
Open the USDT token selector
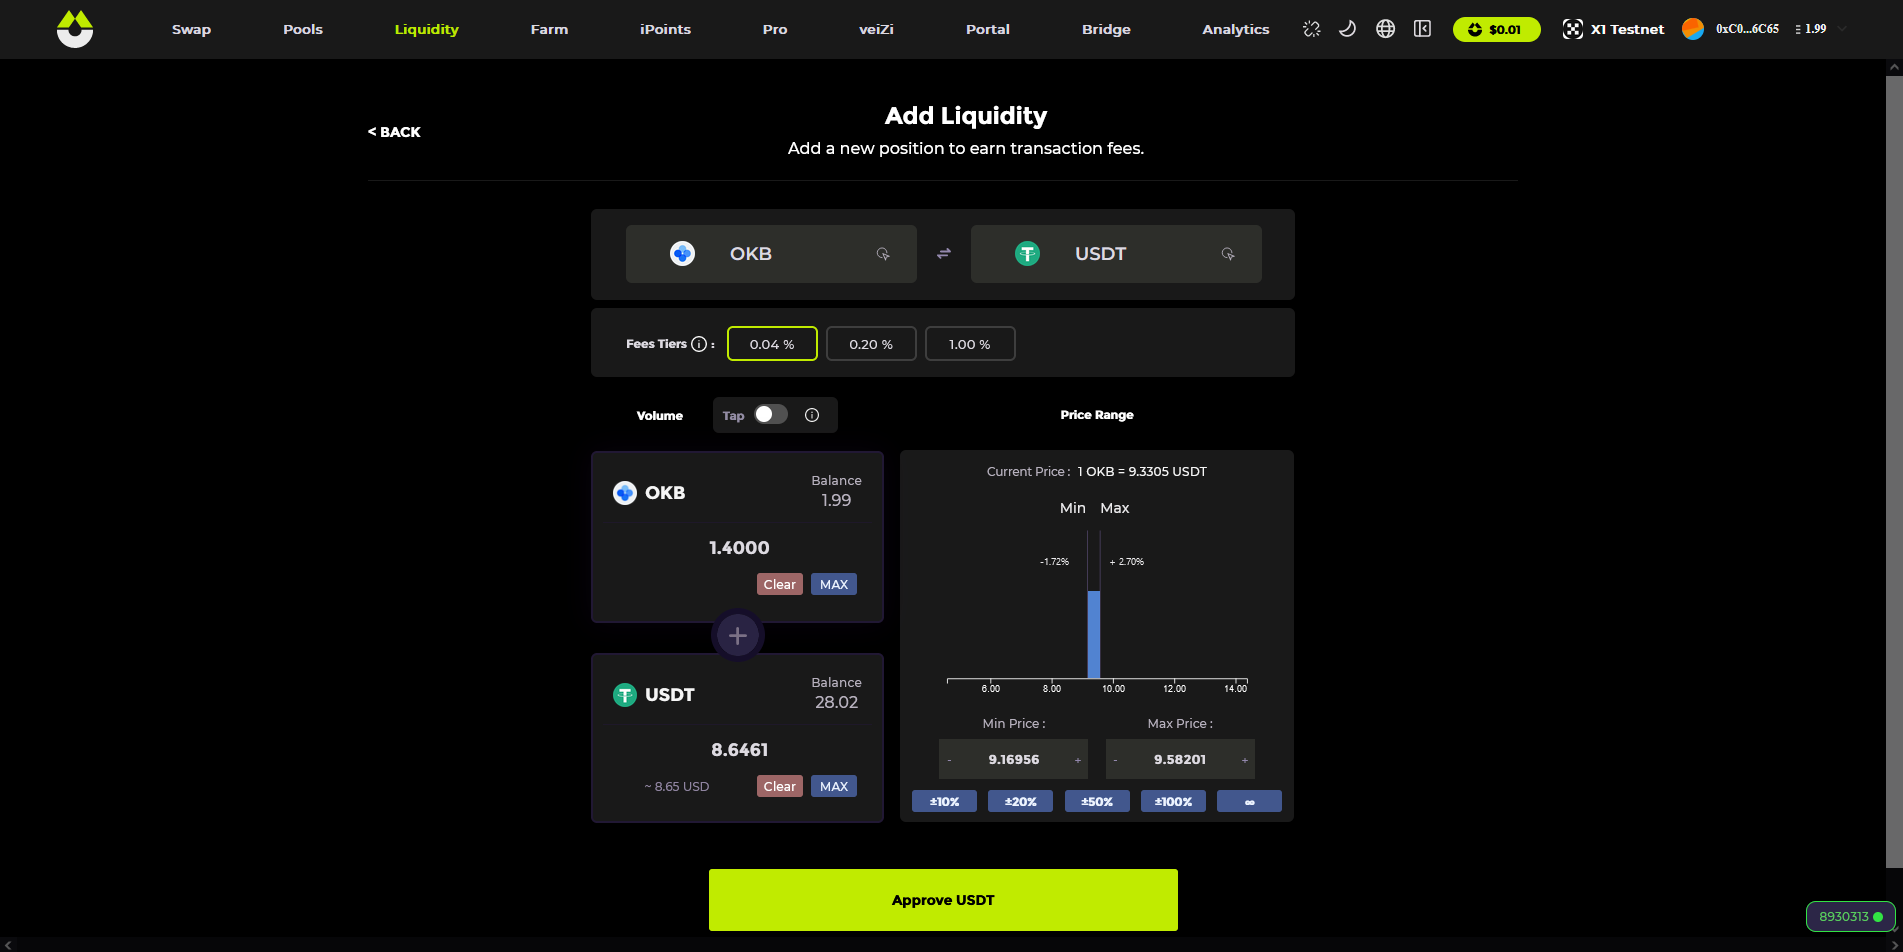[x=1115, y=254]
